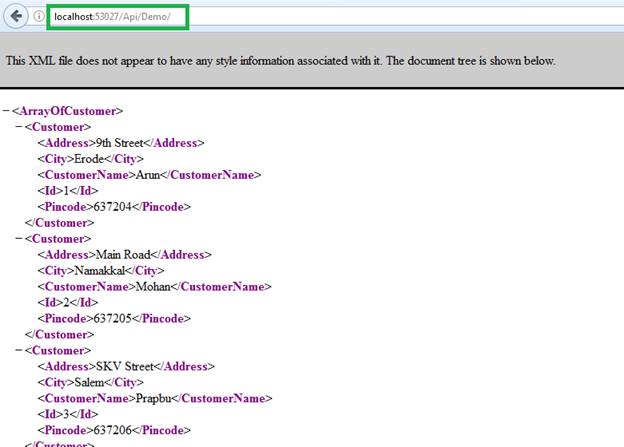Click the Namakkal city element
Screen dimensions: 624x447
[101, 271]
